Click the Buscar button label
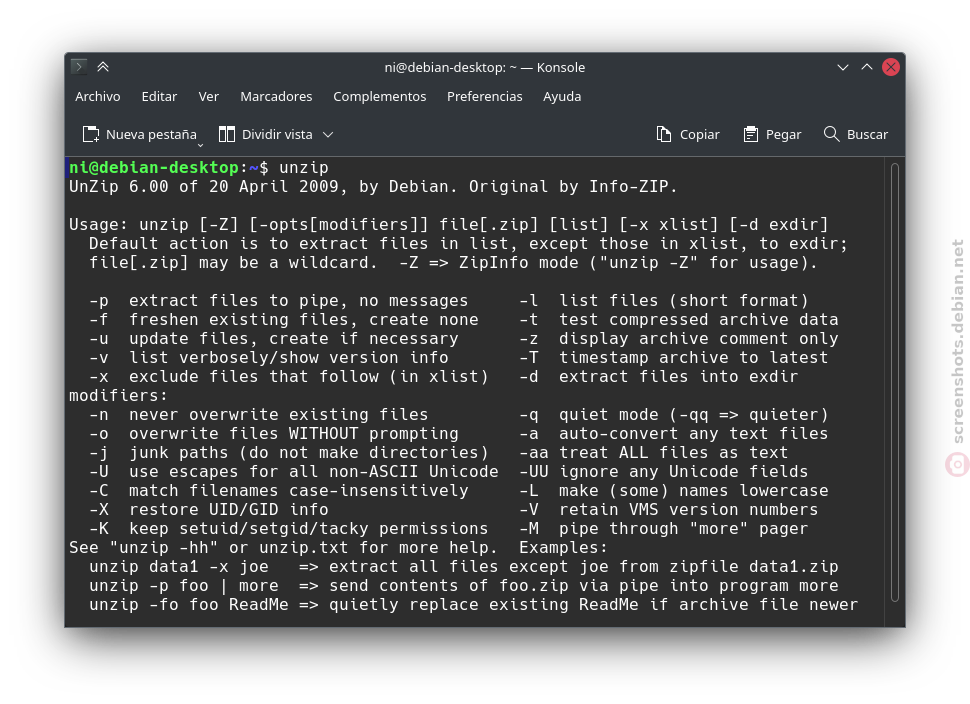The height and width of the screenshot is (704, 970). tap(867, 134)
